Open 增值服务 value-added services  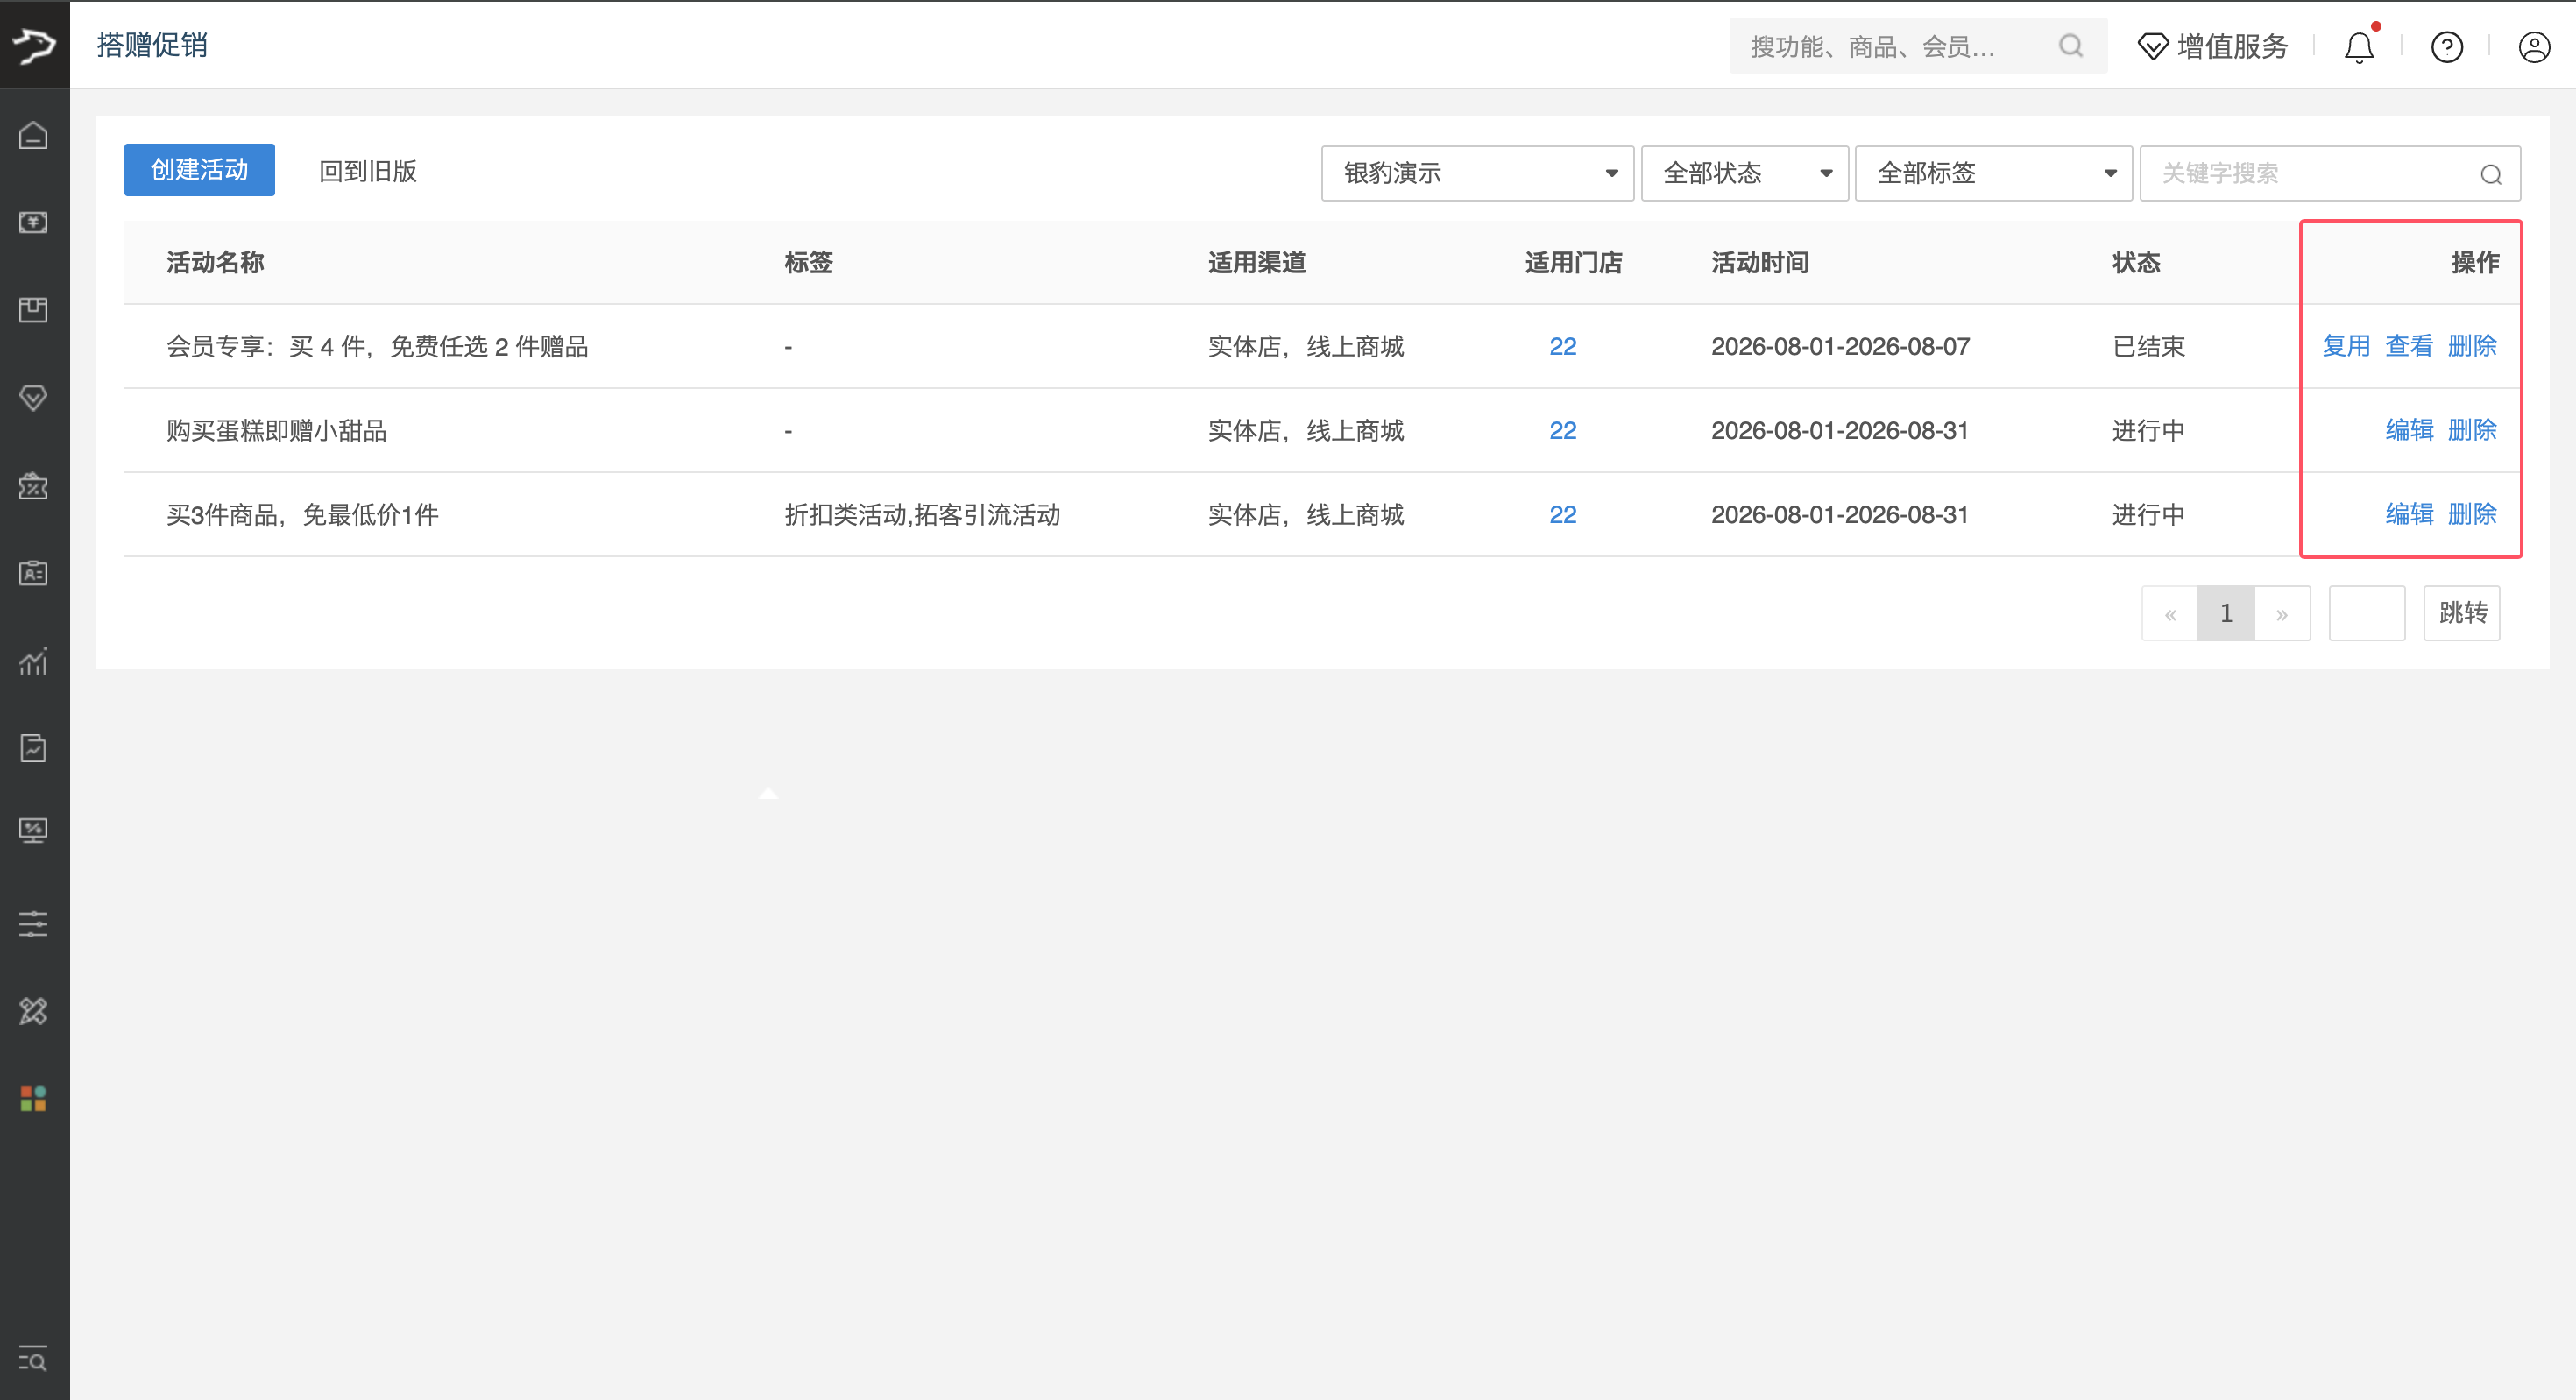click(2213, 47)
